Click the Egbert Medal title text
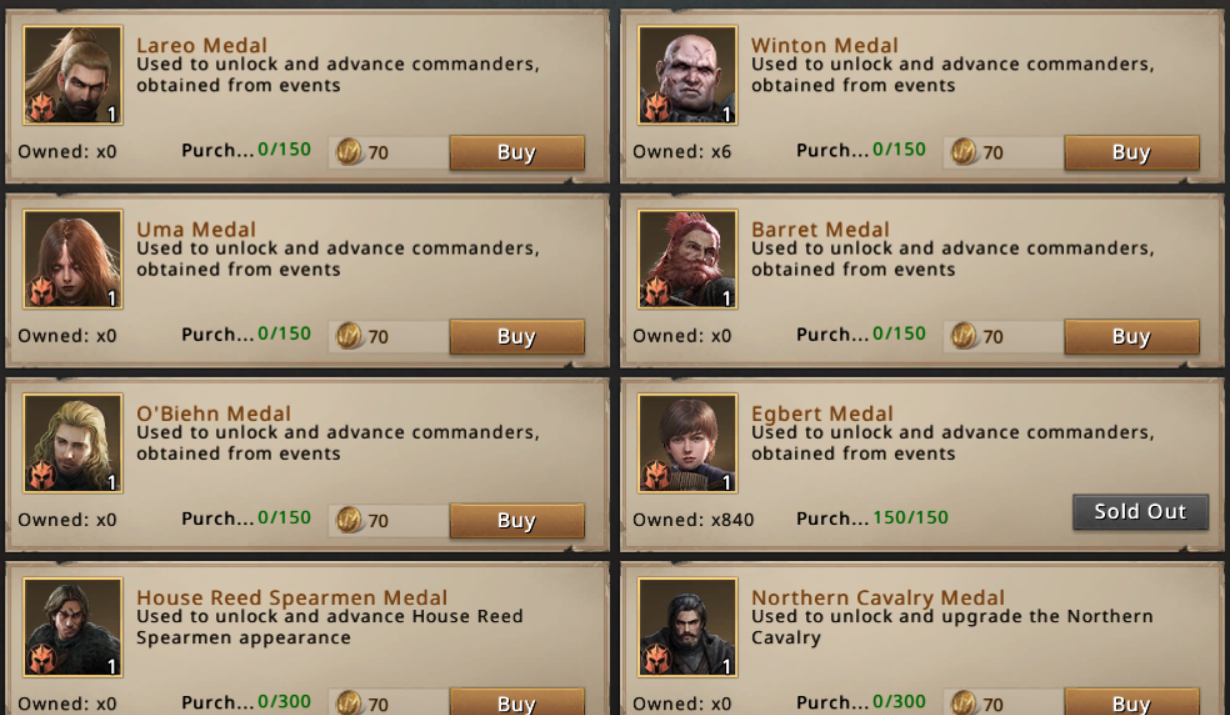1230x715 pixels. (822, 413)
